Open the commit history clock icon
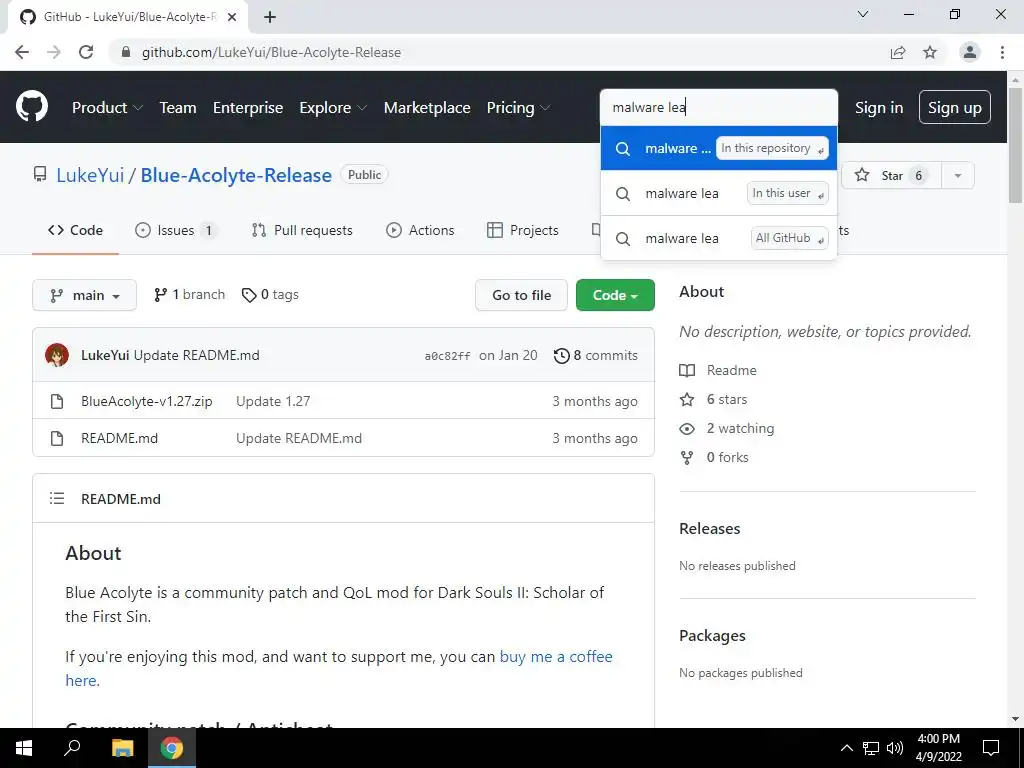The height and width of the screenshot is (768, 1024). (x=561, y=355)
